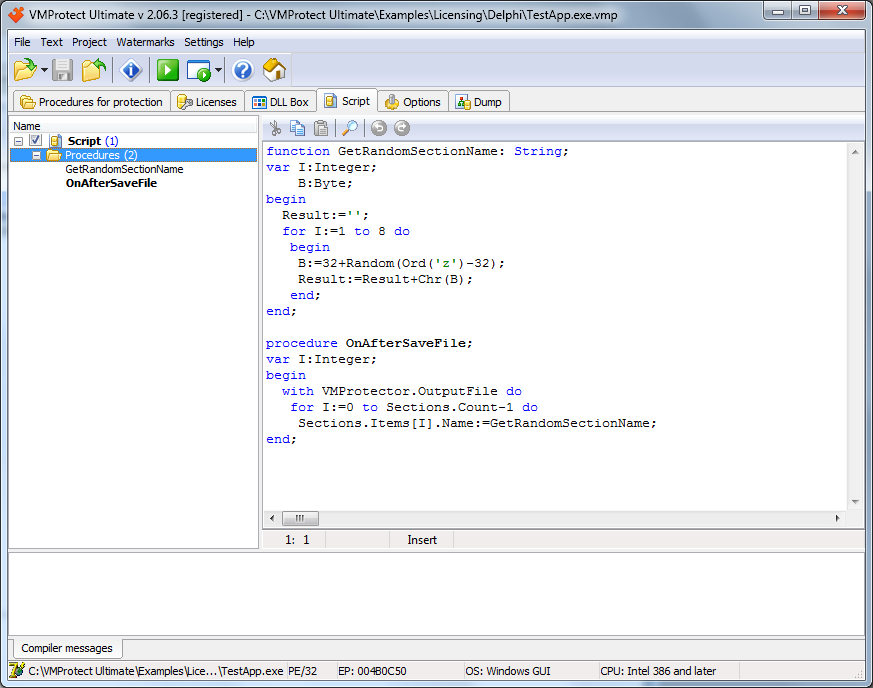The image size is (873, 688).
Task: Click the procedure OnAfterSaveFile code line
Action: (x=369, y=343)
